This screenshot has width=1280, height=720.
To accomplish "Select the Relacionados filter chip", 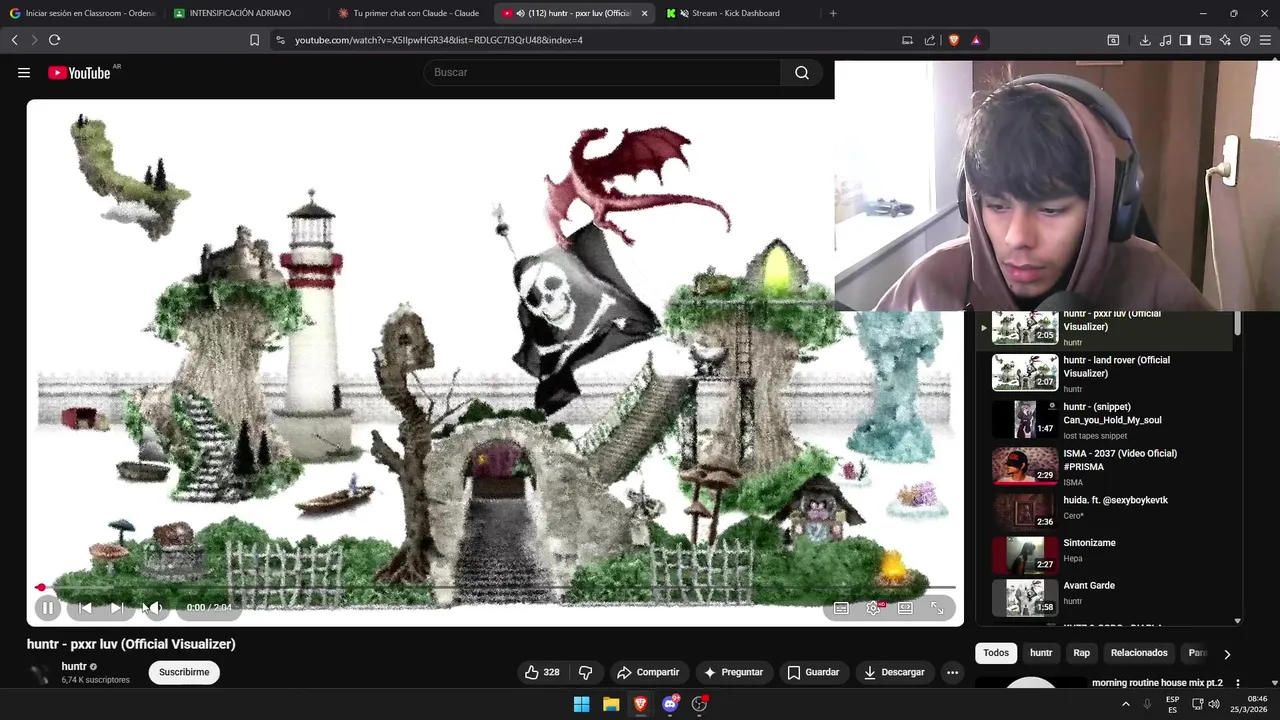I will 1139,653.
